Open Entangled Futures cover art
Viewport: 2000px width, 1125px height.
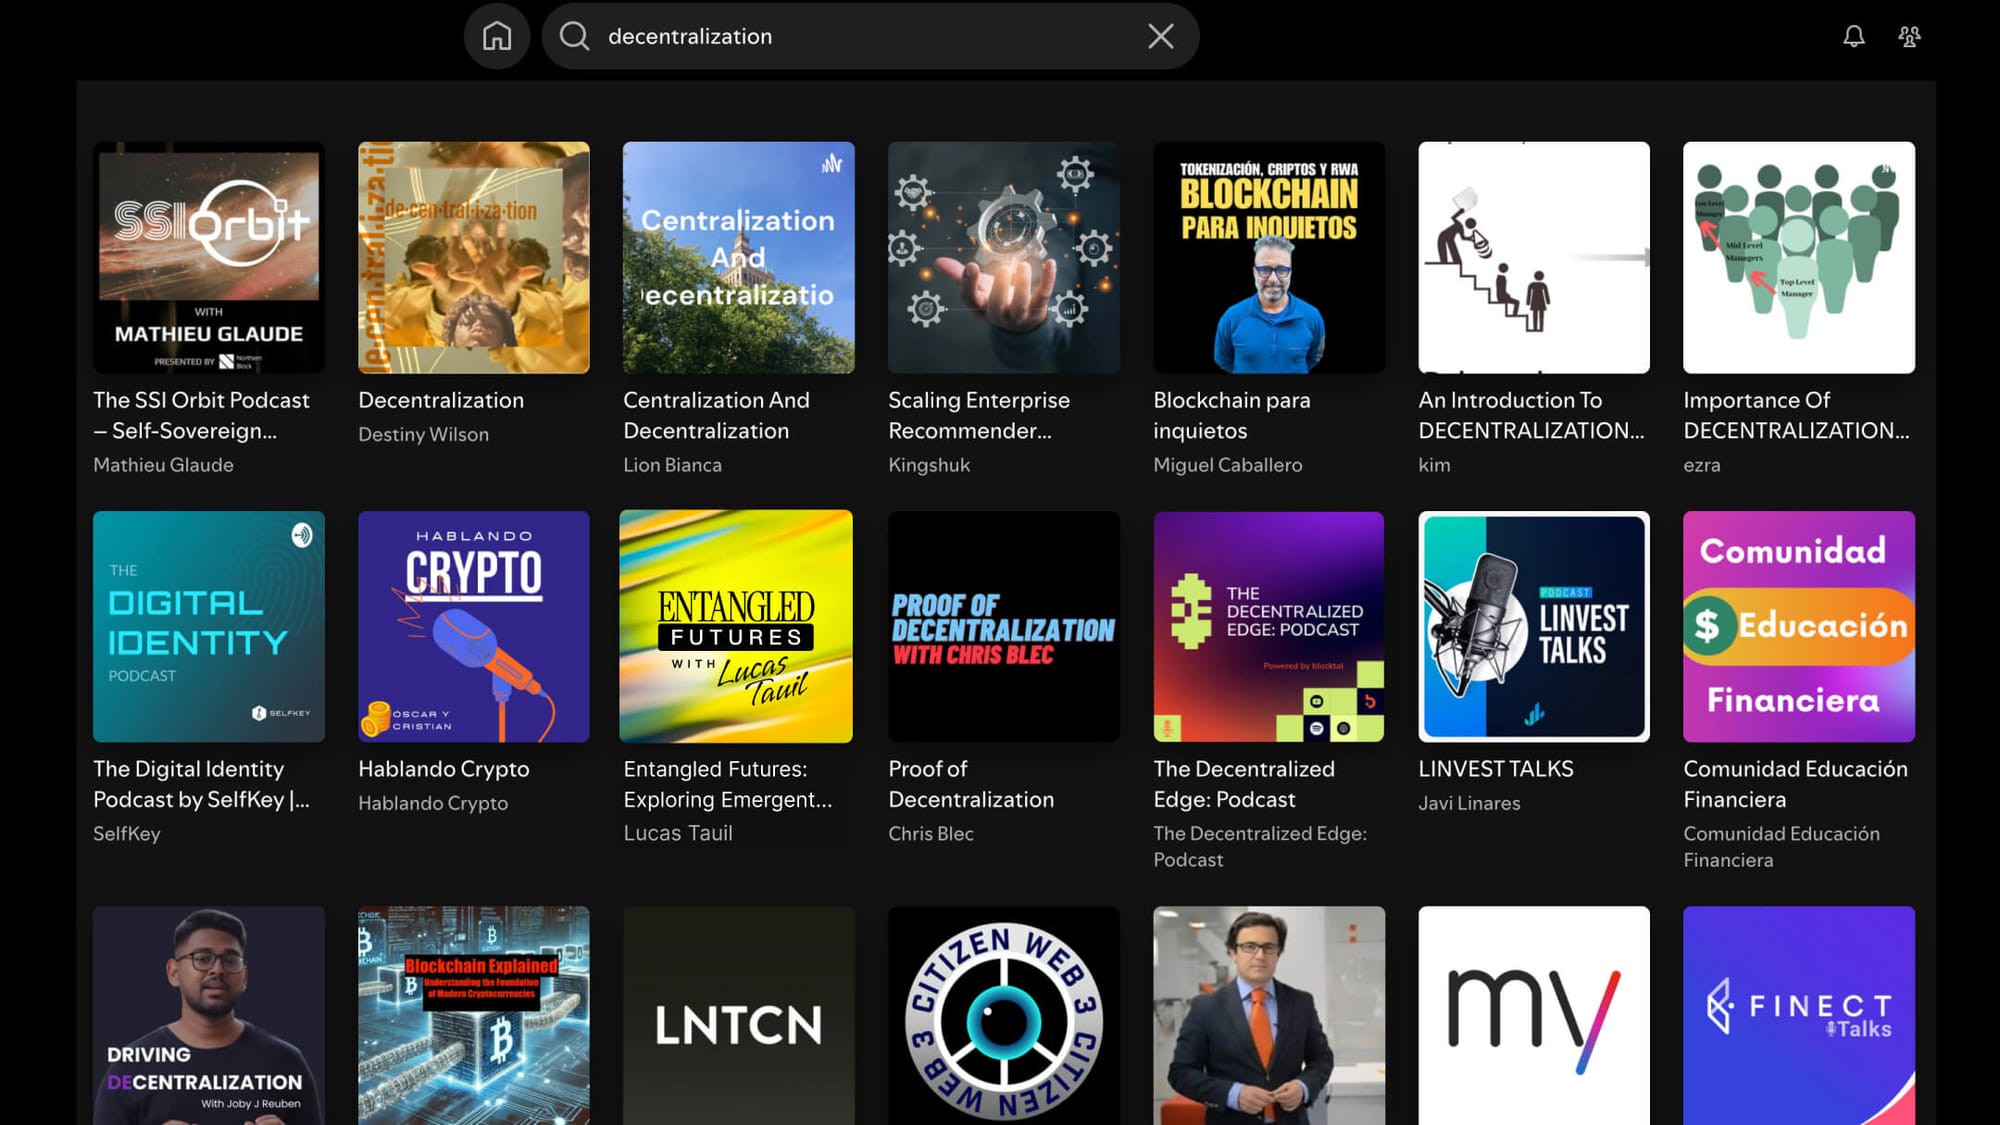[736, 626]
